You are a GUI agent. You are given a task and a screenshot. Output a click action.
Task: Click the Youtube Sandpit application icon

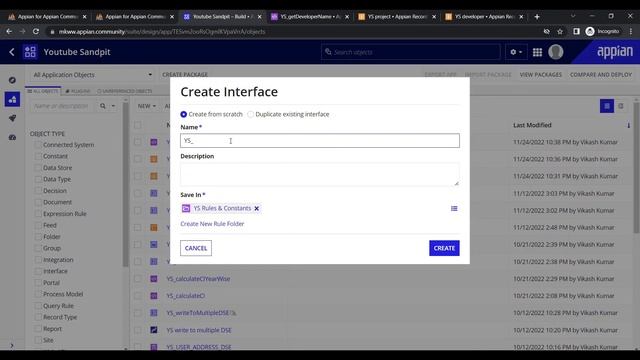coord(30,52)
